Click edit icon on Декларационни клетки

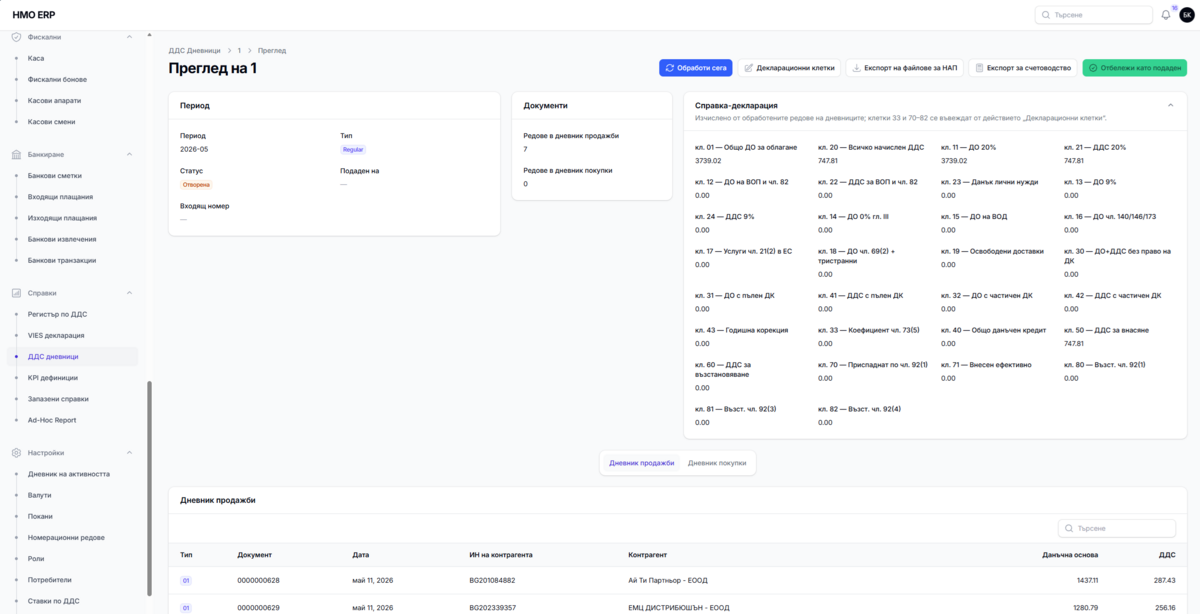coord(749,68)
